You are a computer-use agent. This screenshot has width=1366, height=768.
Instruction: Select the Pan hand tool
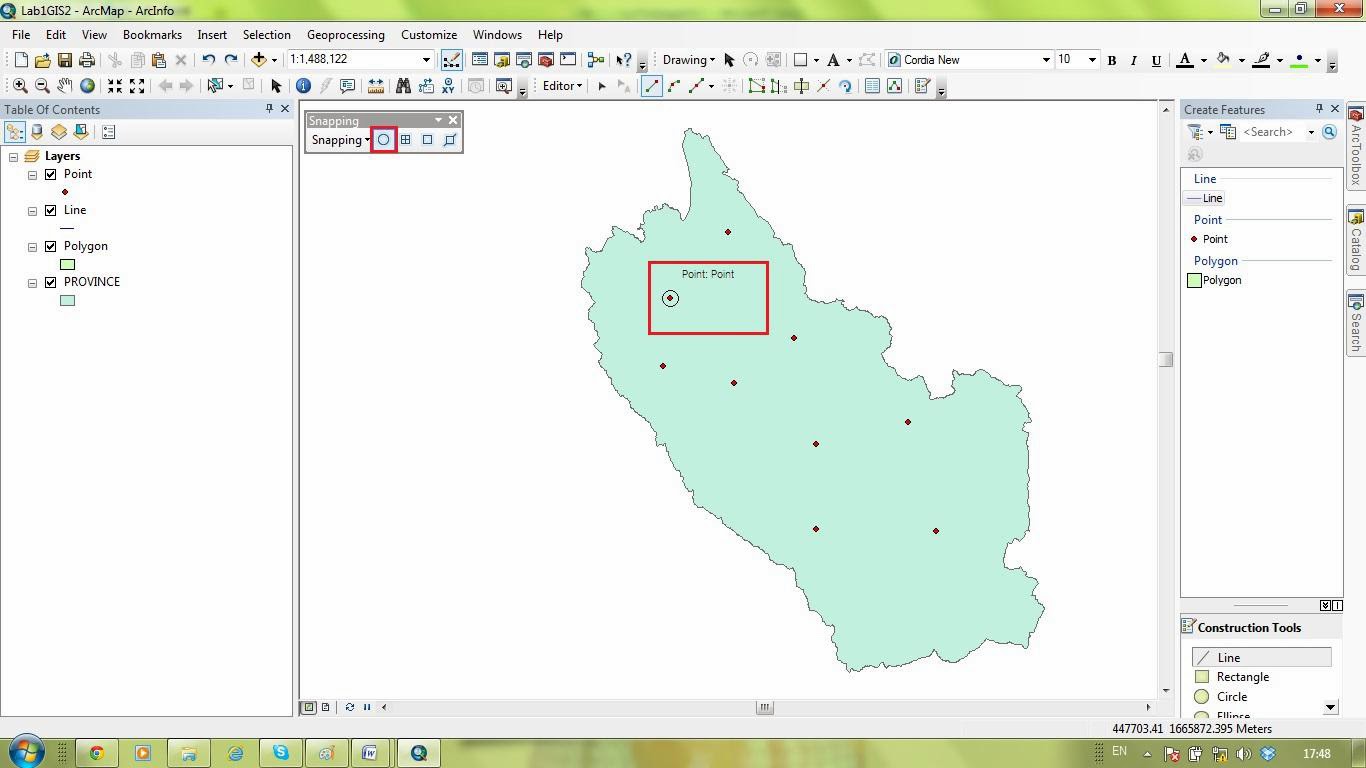click(x=64, y=86)
